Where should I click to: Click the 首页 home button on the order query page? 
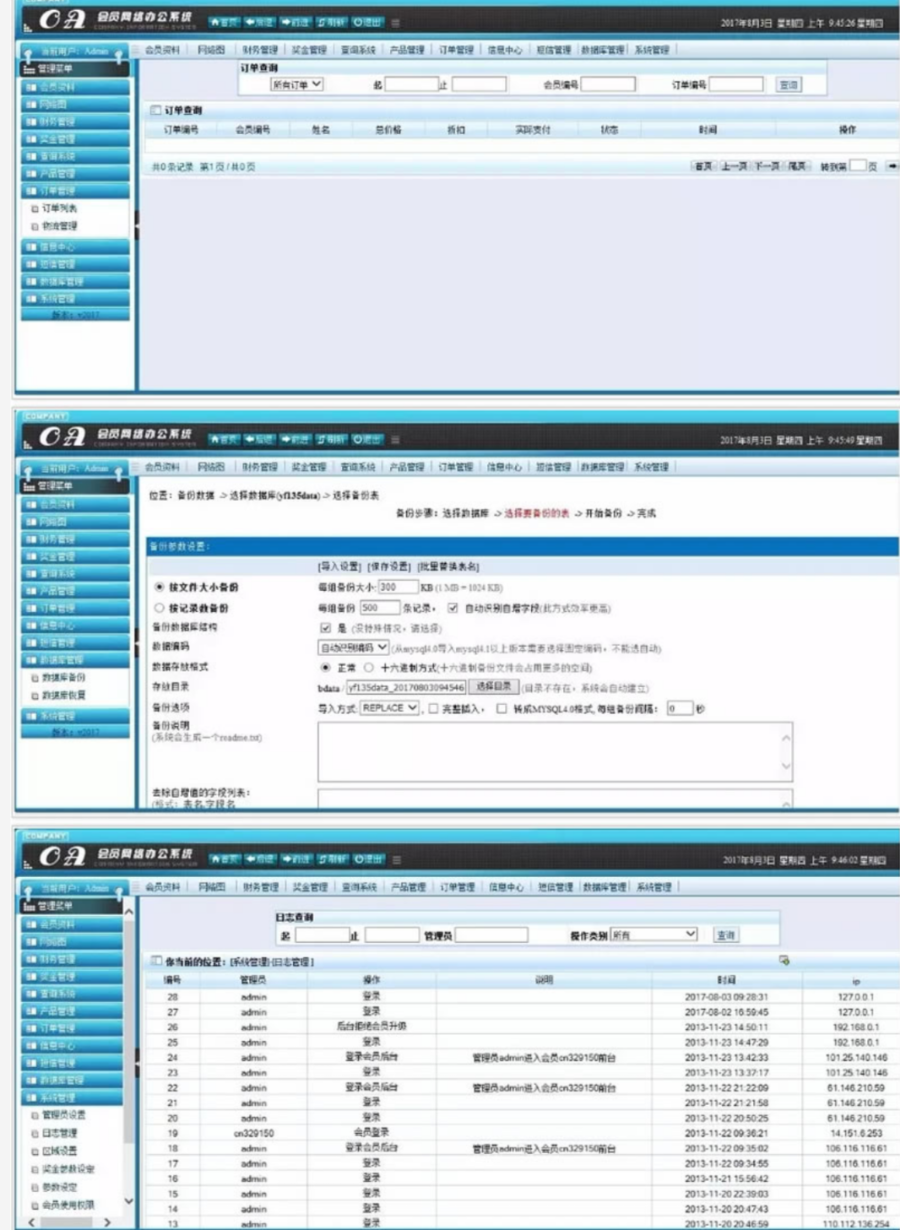click(x=223, y=22)
